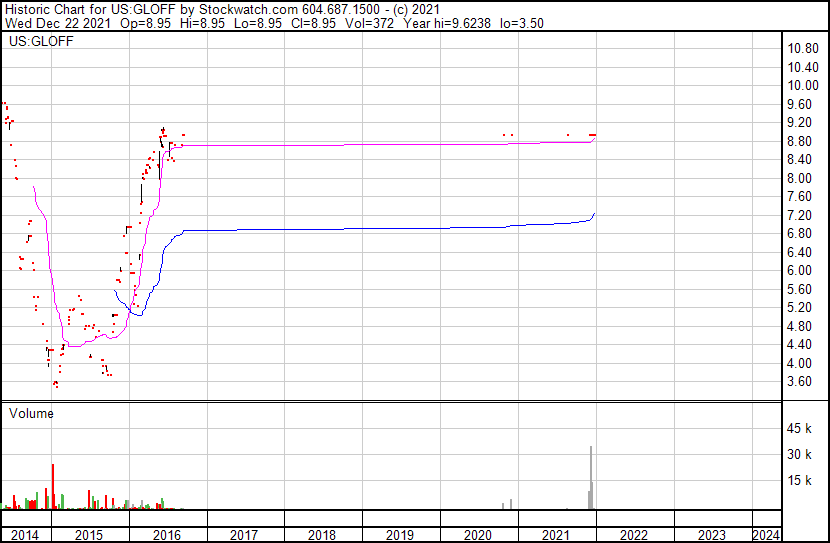The width and height of the screenshot is (830, 543).
Task: Click the 9.20 price axis label
Action: pyautogui.click(x=799, y=123)
